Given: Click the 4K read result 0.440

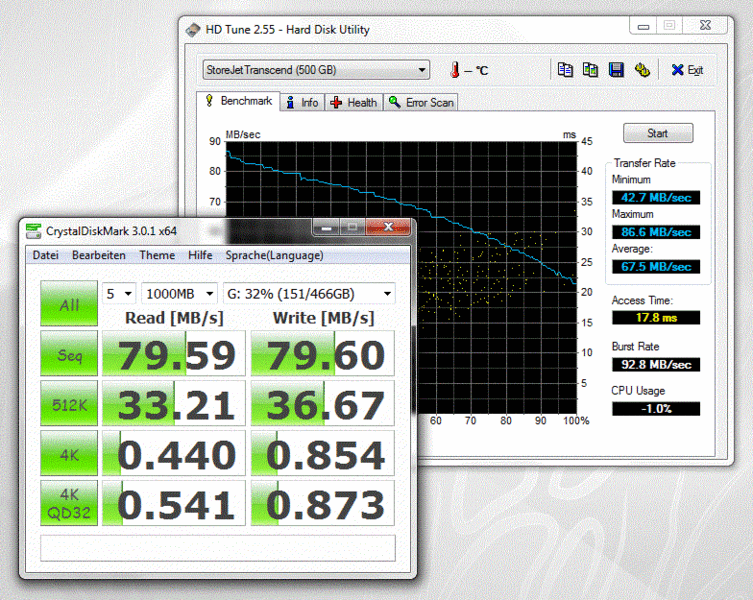Looking at the screenshot, I should point(174,453).
